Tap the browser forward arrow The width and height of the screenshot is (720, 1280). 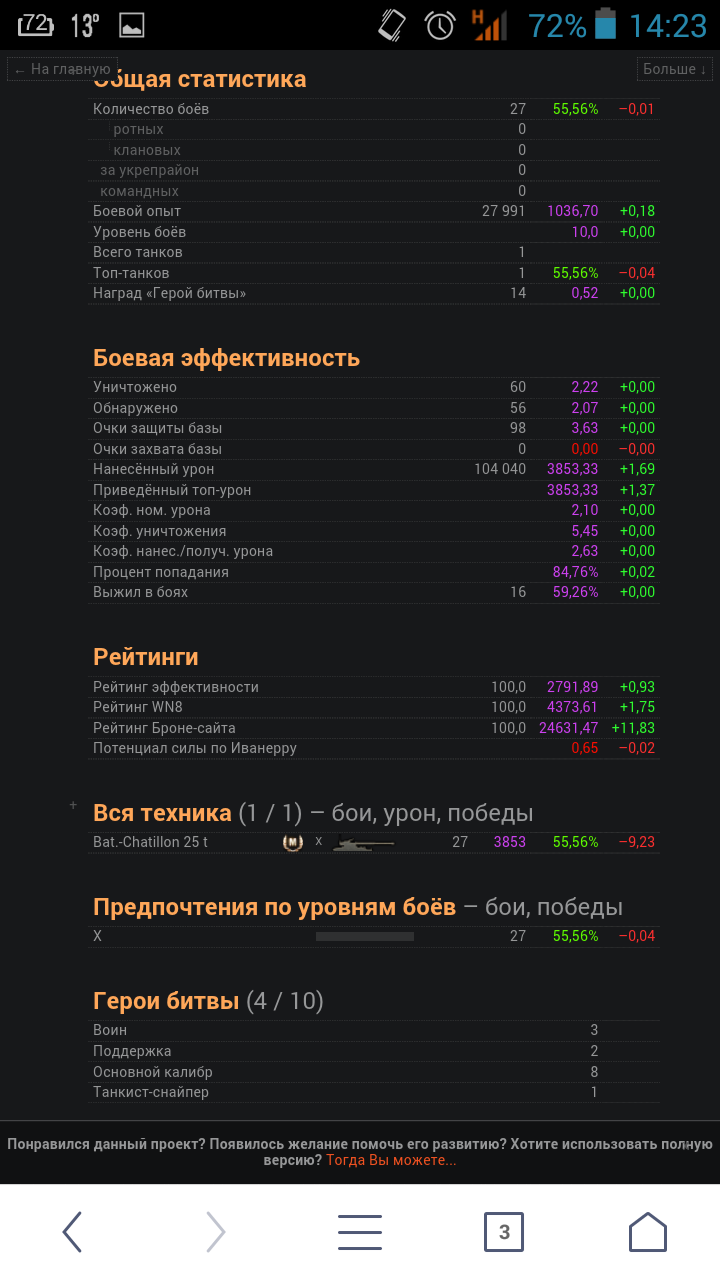point(216,1232)
